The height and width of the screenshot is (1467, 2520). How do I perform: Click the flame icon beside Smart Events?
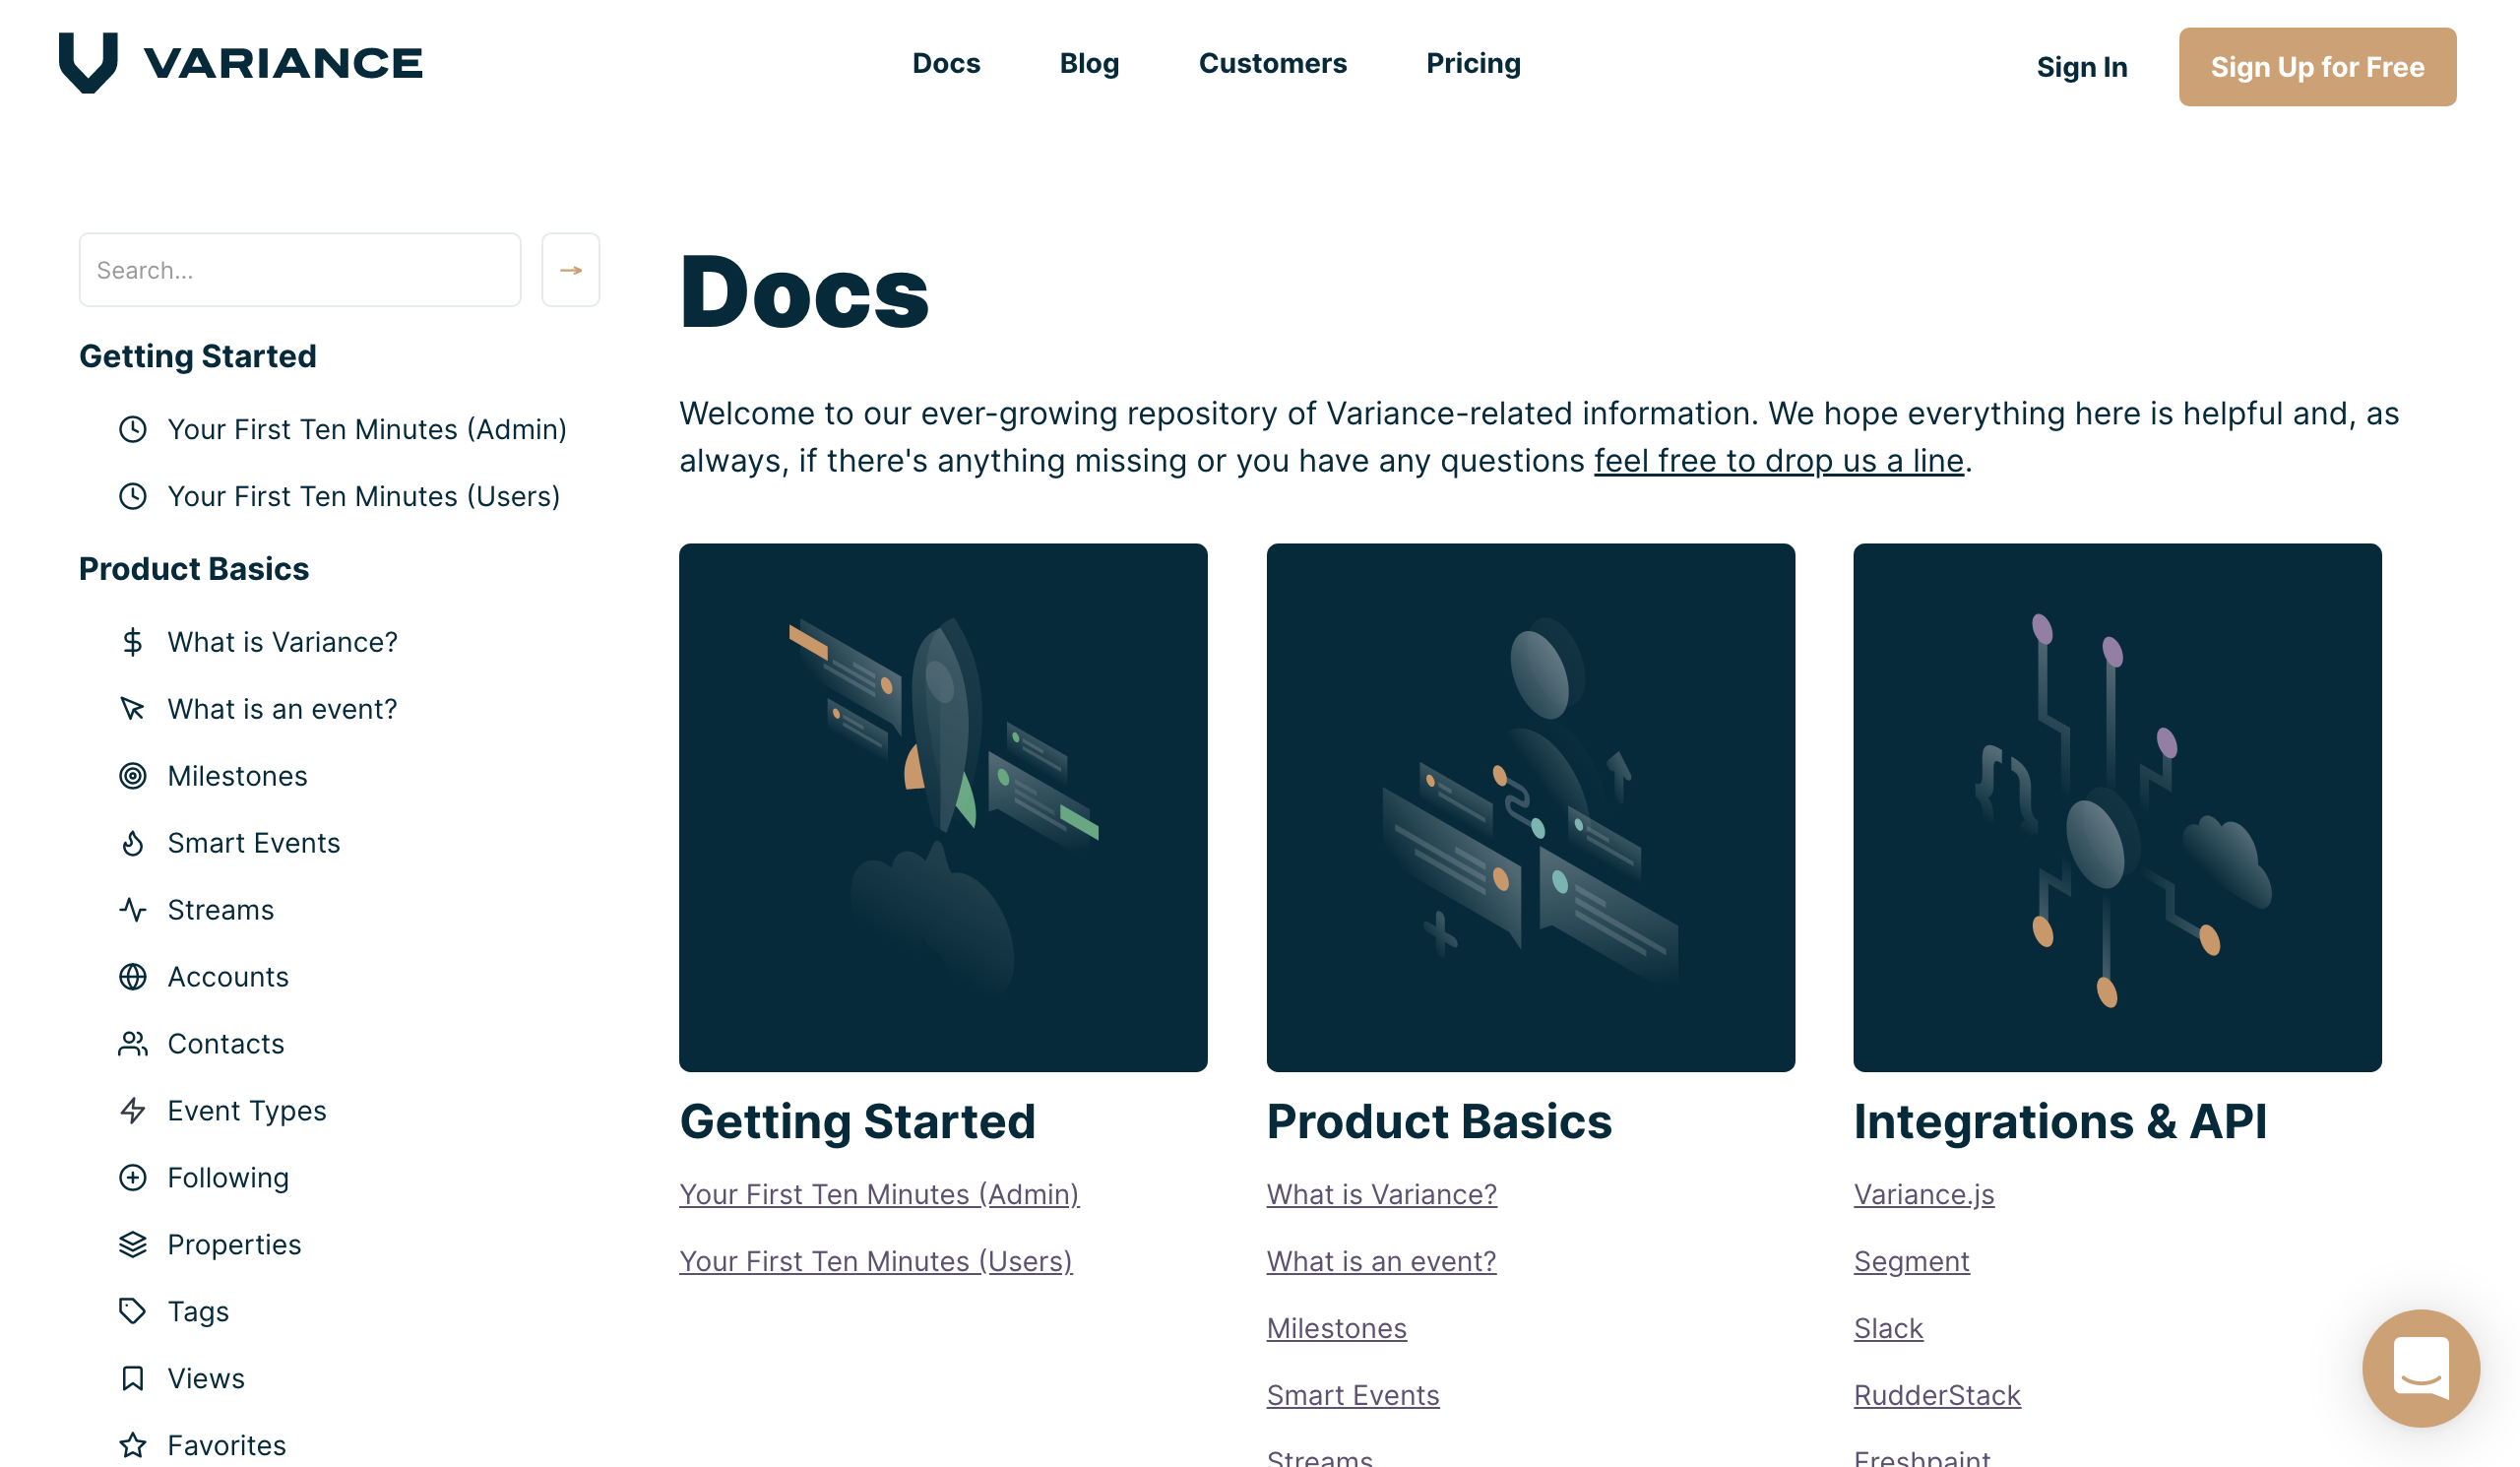pos(133,843)
